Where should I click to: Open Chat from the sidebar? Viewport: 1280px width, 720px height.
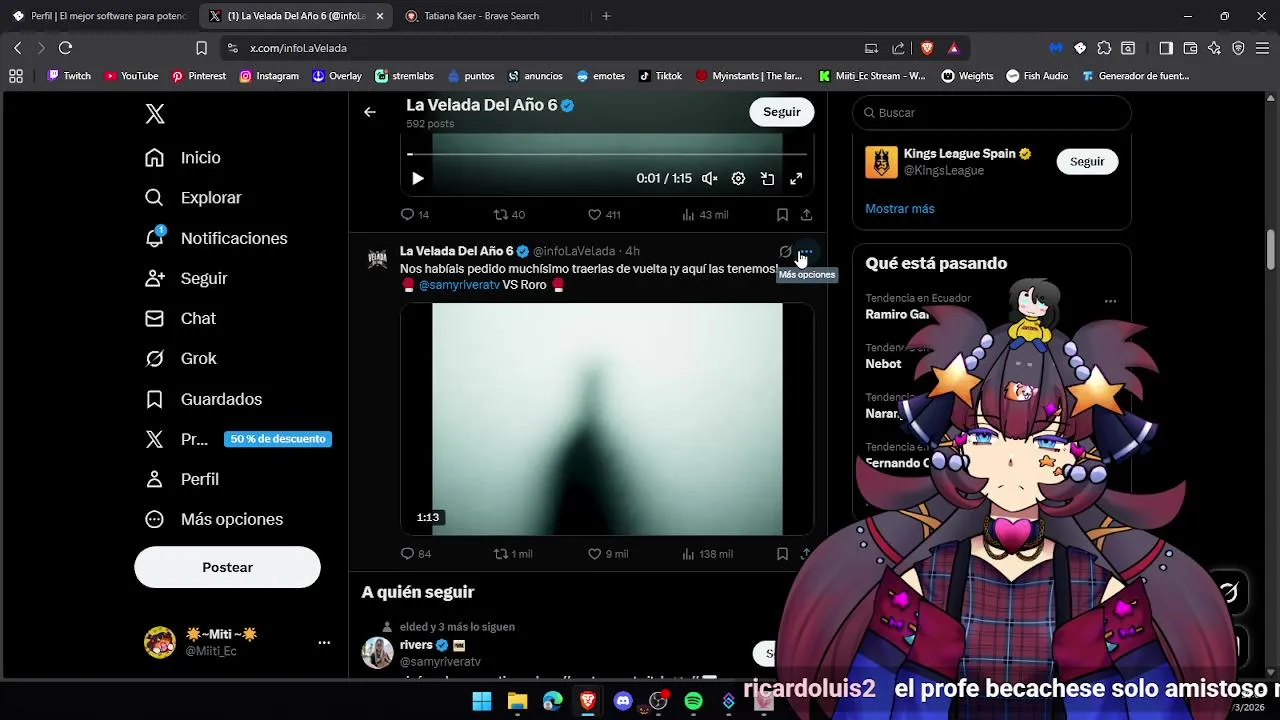[180, 318]
